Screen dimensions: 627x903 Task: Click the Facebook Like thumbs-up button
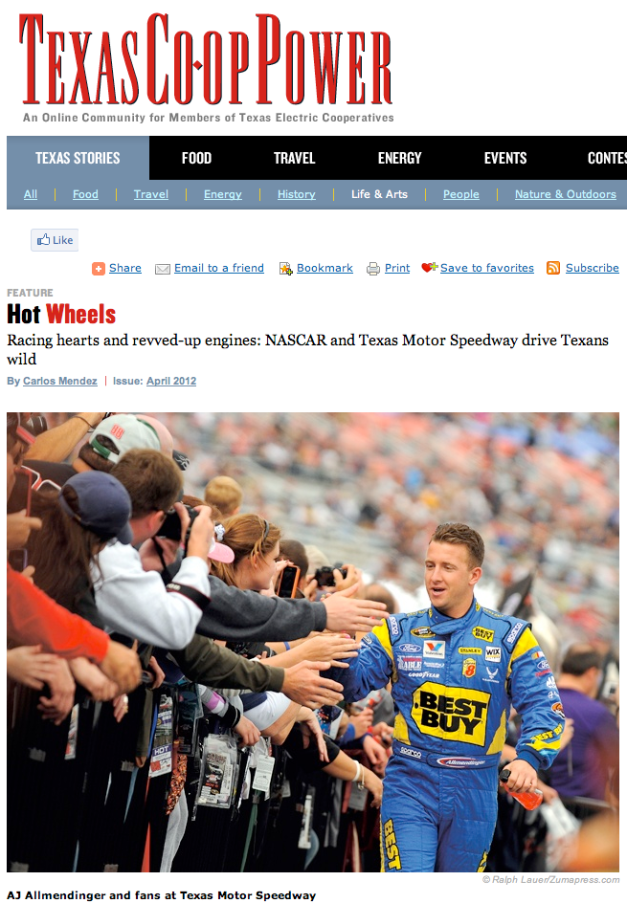[x=55, y=240]
